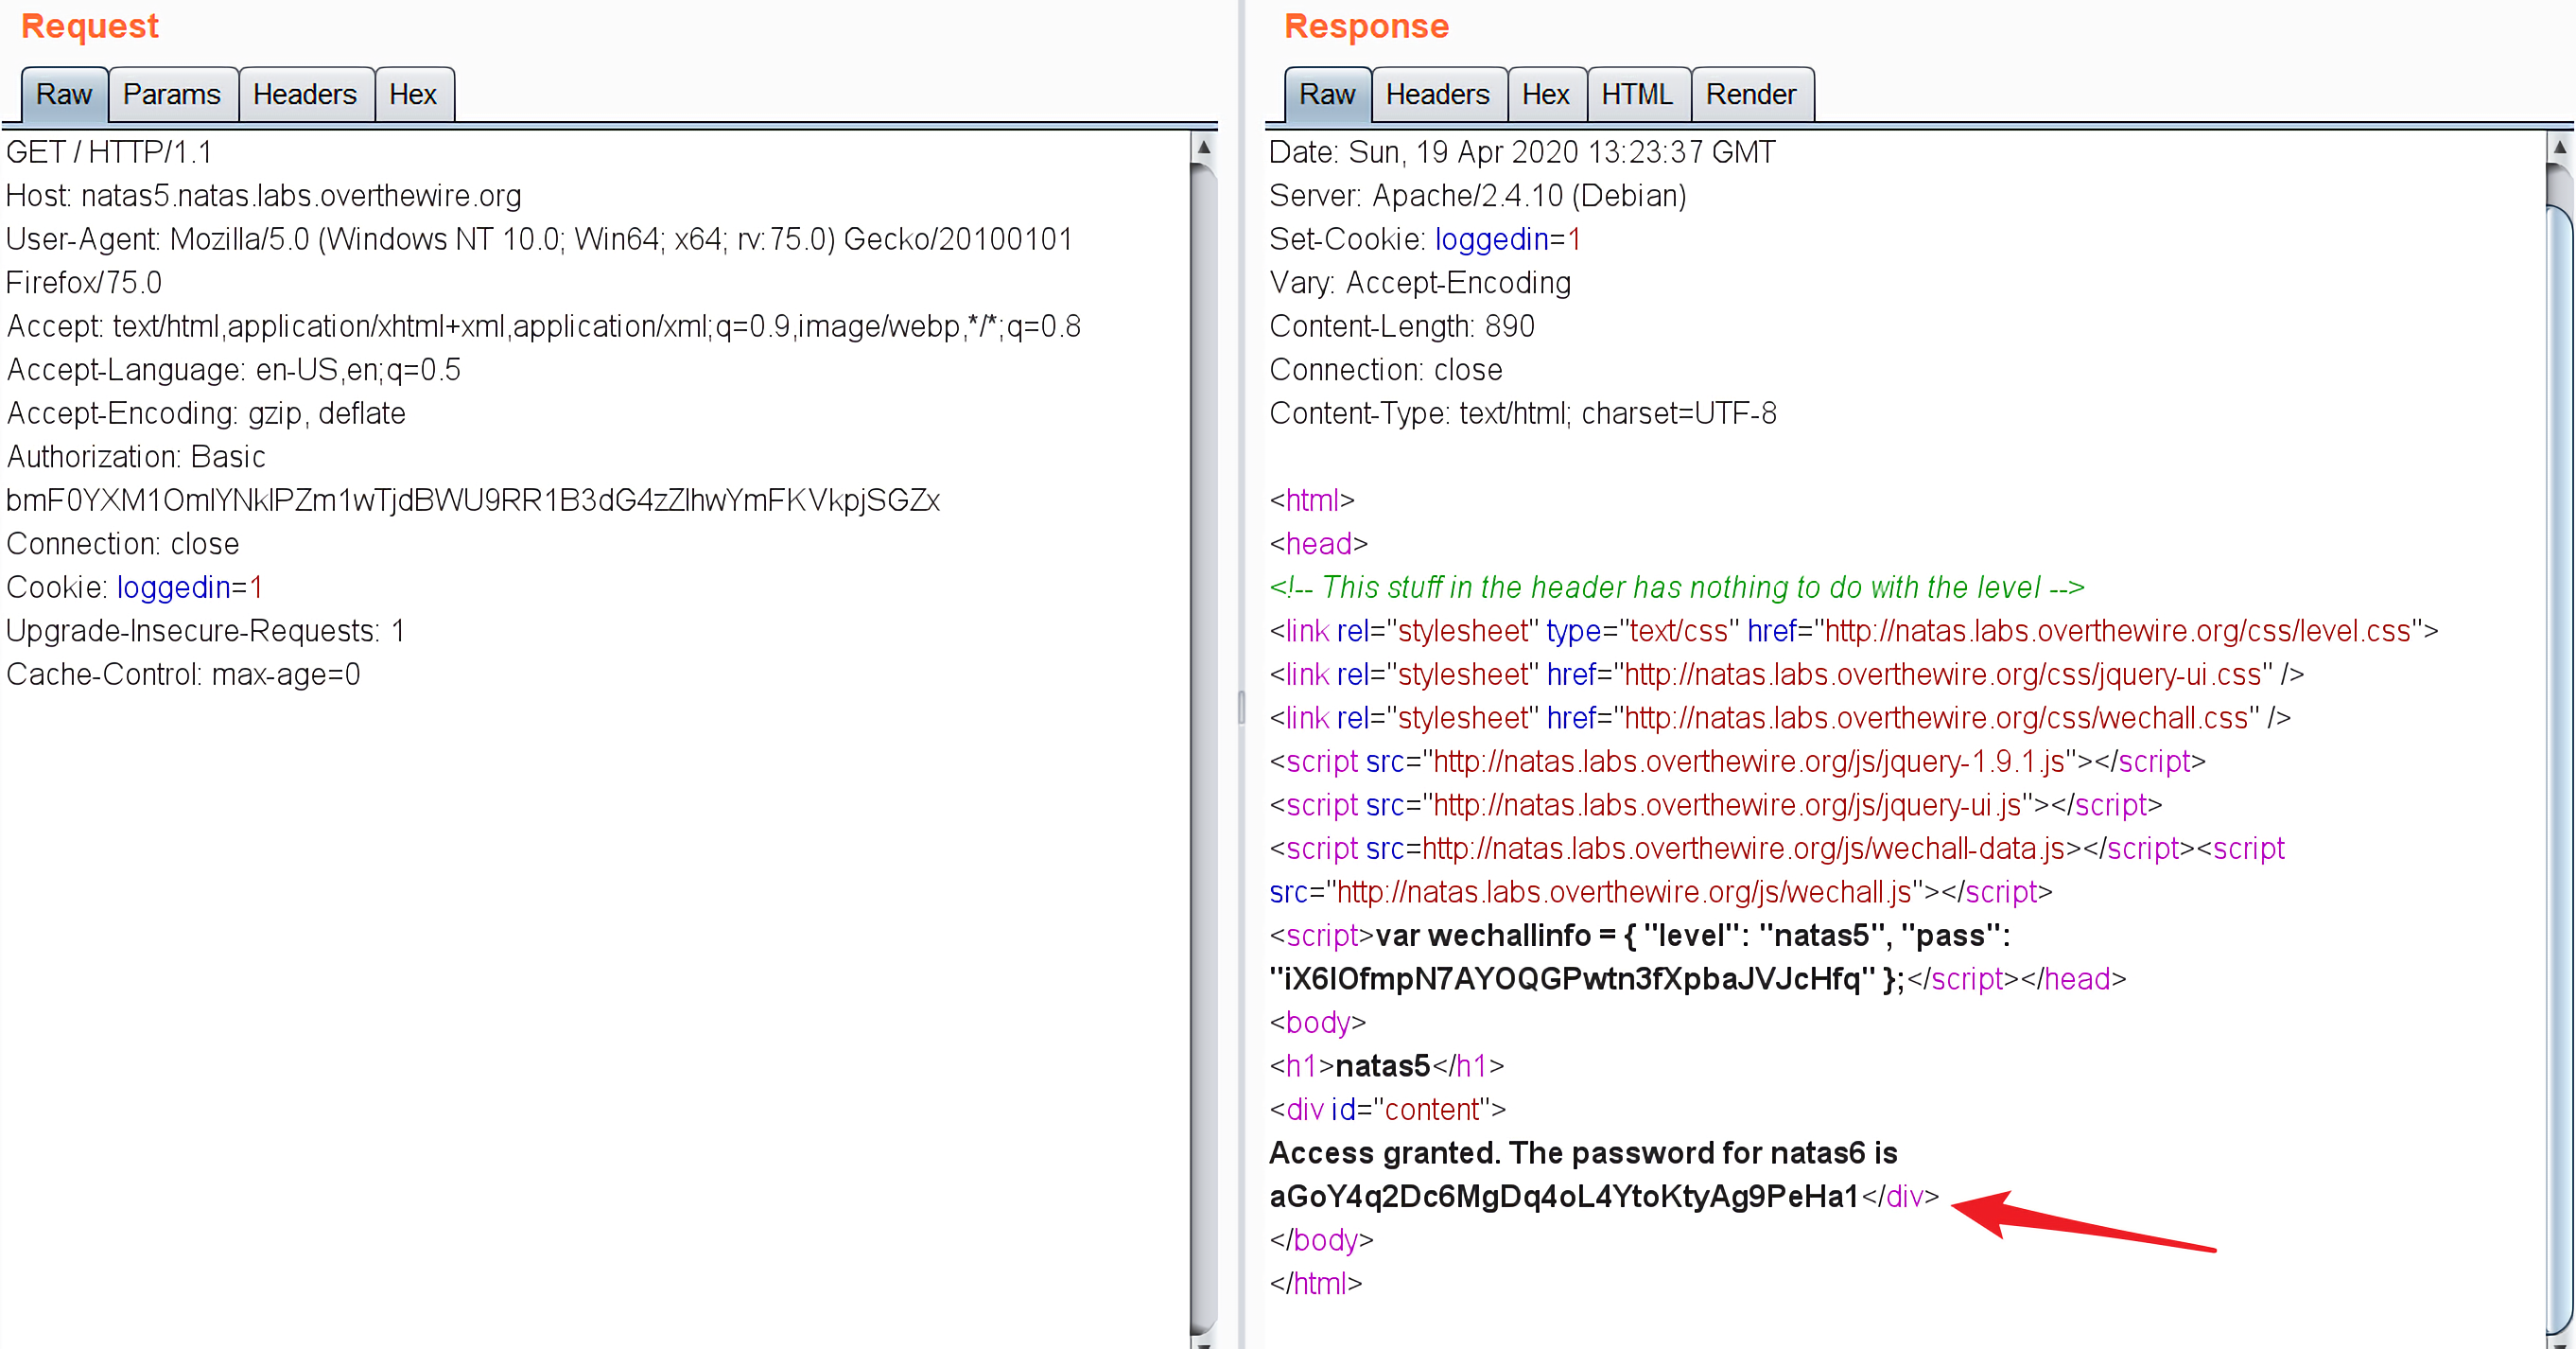
Task: Click the '<div id="content">' line
Action: (x=1388, y=1110)
